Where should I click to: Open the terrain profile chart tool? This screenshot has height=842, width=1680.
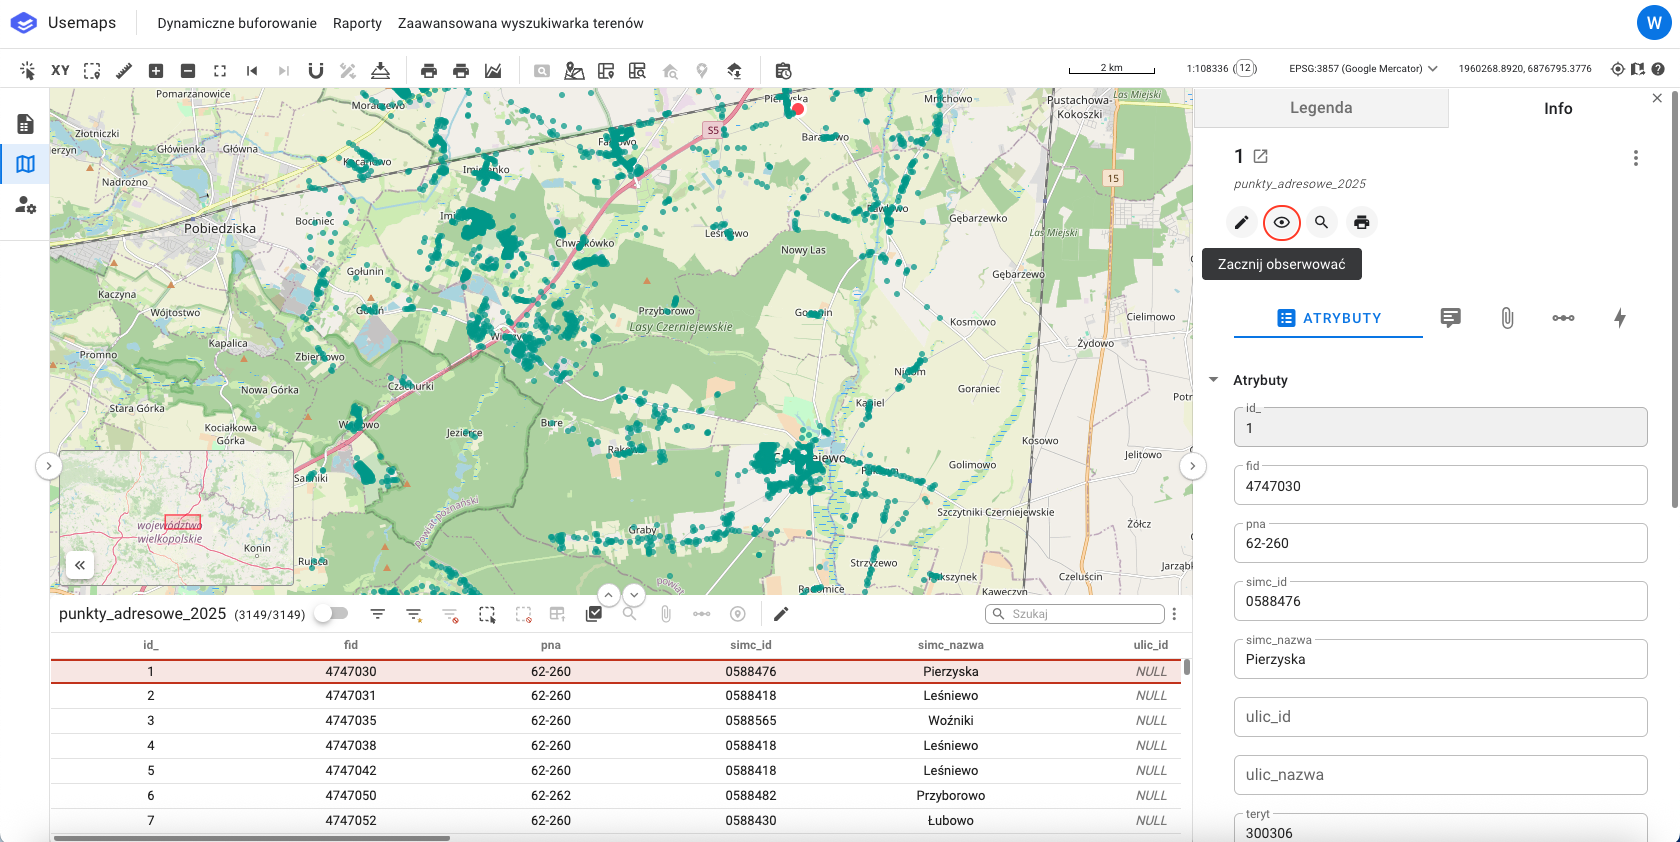click(493, 70)
